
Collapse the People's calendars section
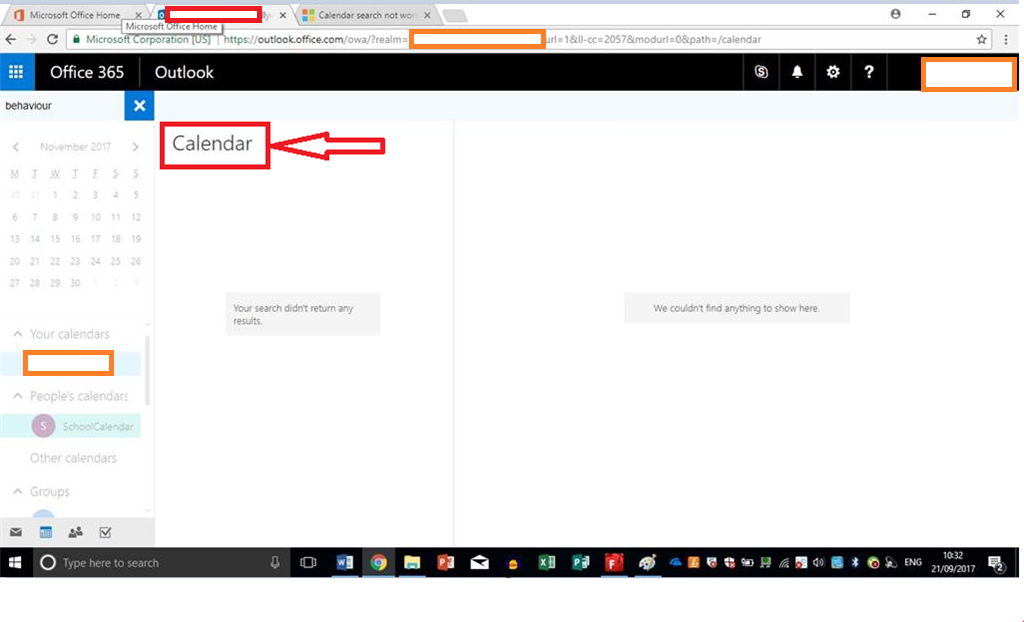tap(18, 396)
